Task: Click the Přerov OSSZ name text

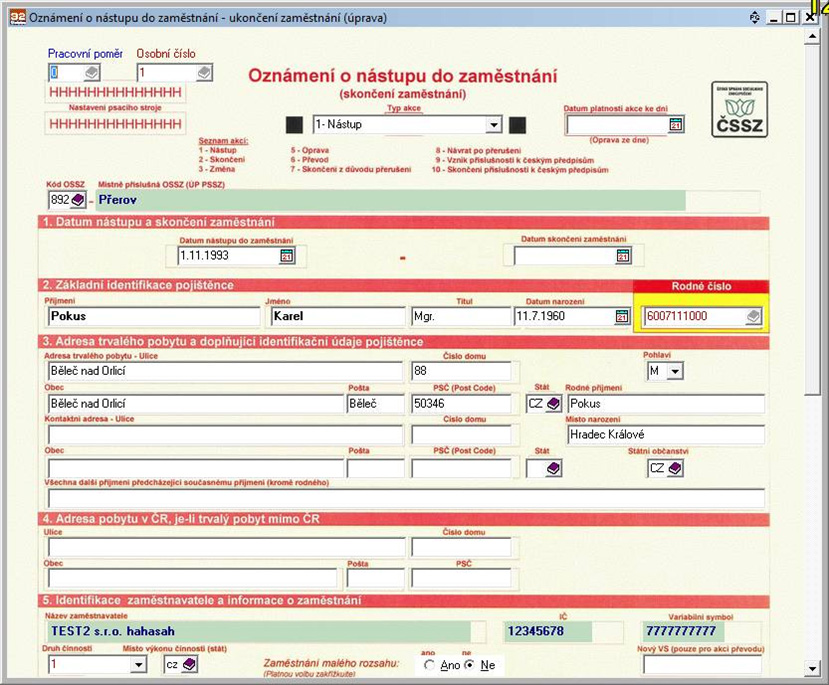Action: click(x=117, y=200)
